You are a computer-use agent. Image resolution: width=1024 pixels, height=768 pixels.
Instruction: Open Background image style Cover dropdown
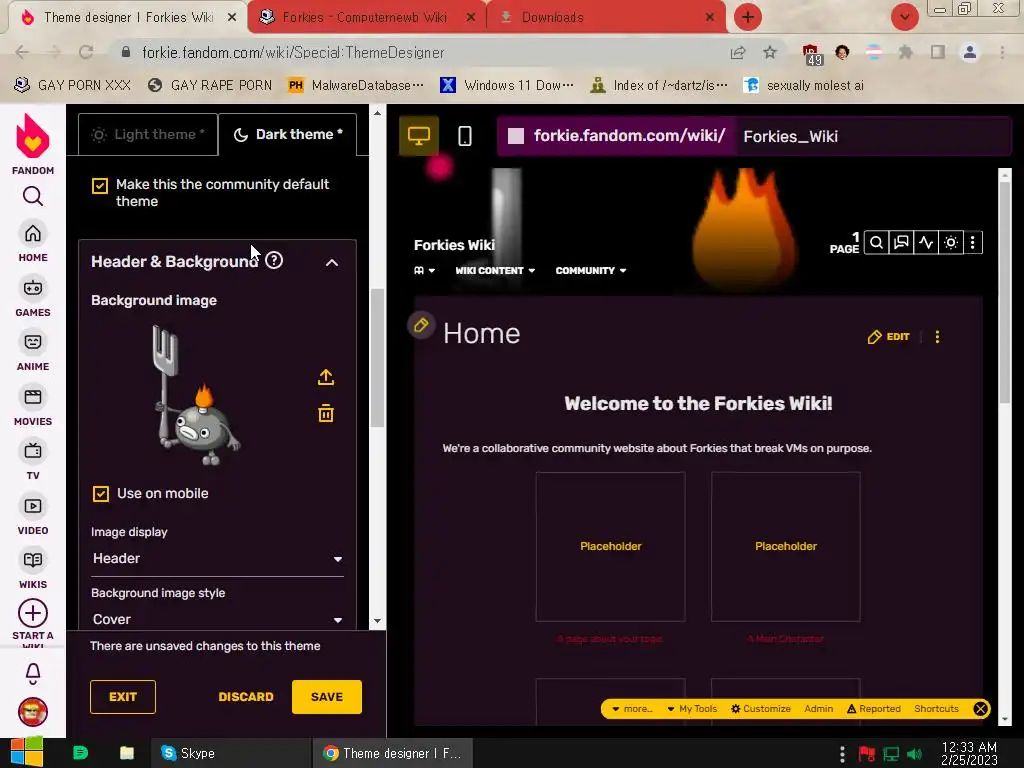(x=217, y=619)
